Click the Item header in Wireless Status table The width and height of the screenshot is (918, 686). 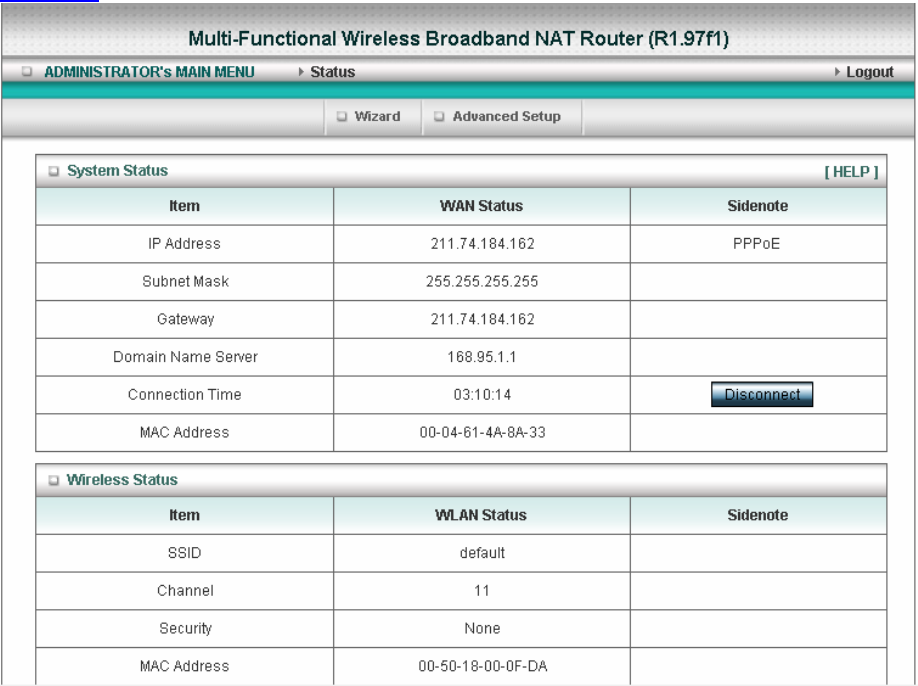click(x=184, y=515)
